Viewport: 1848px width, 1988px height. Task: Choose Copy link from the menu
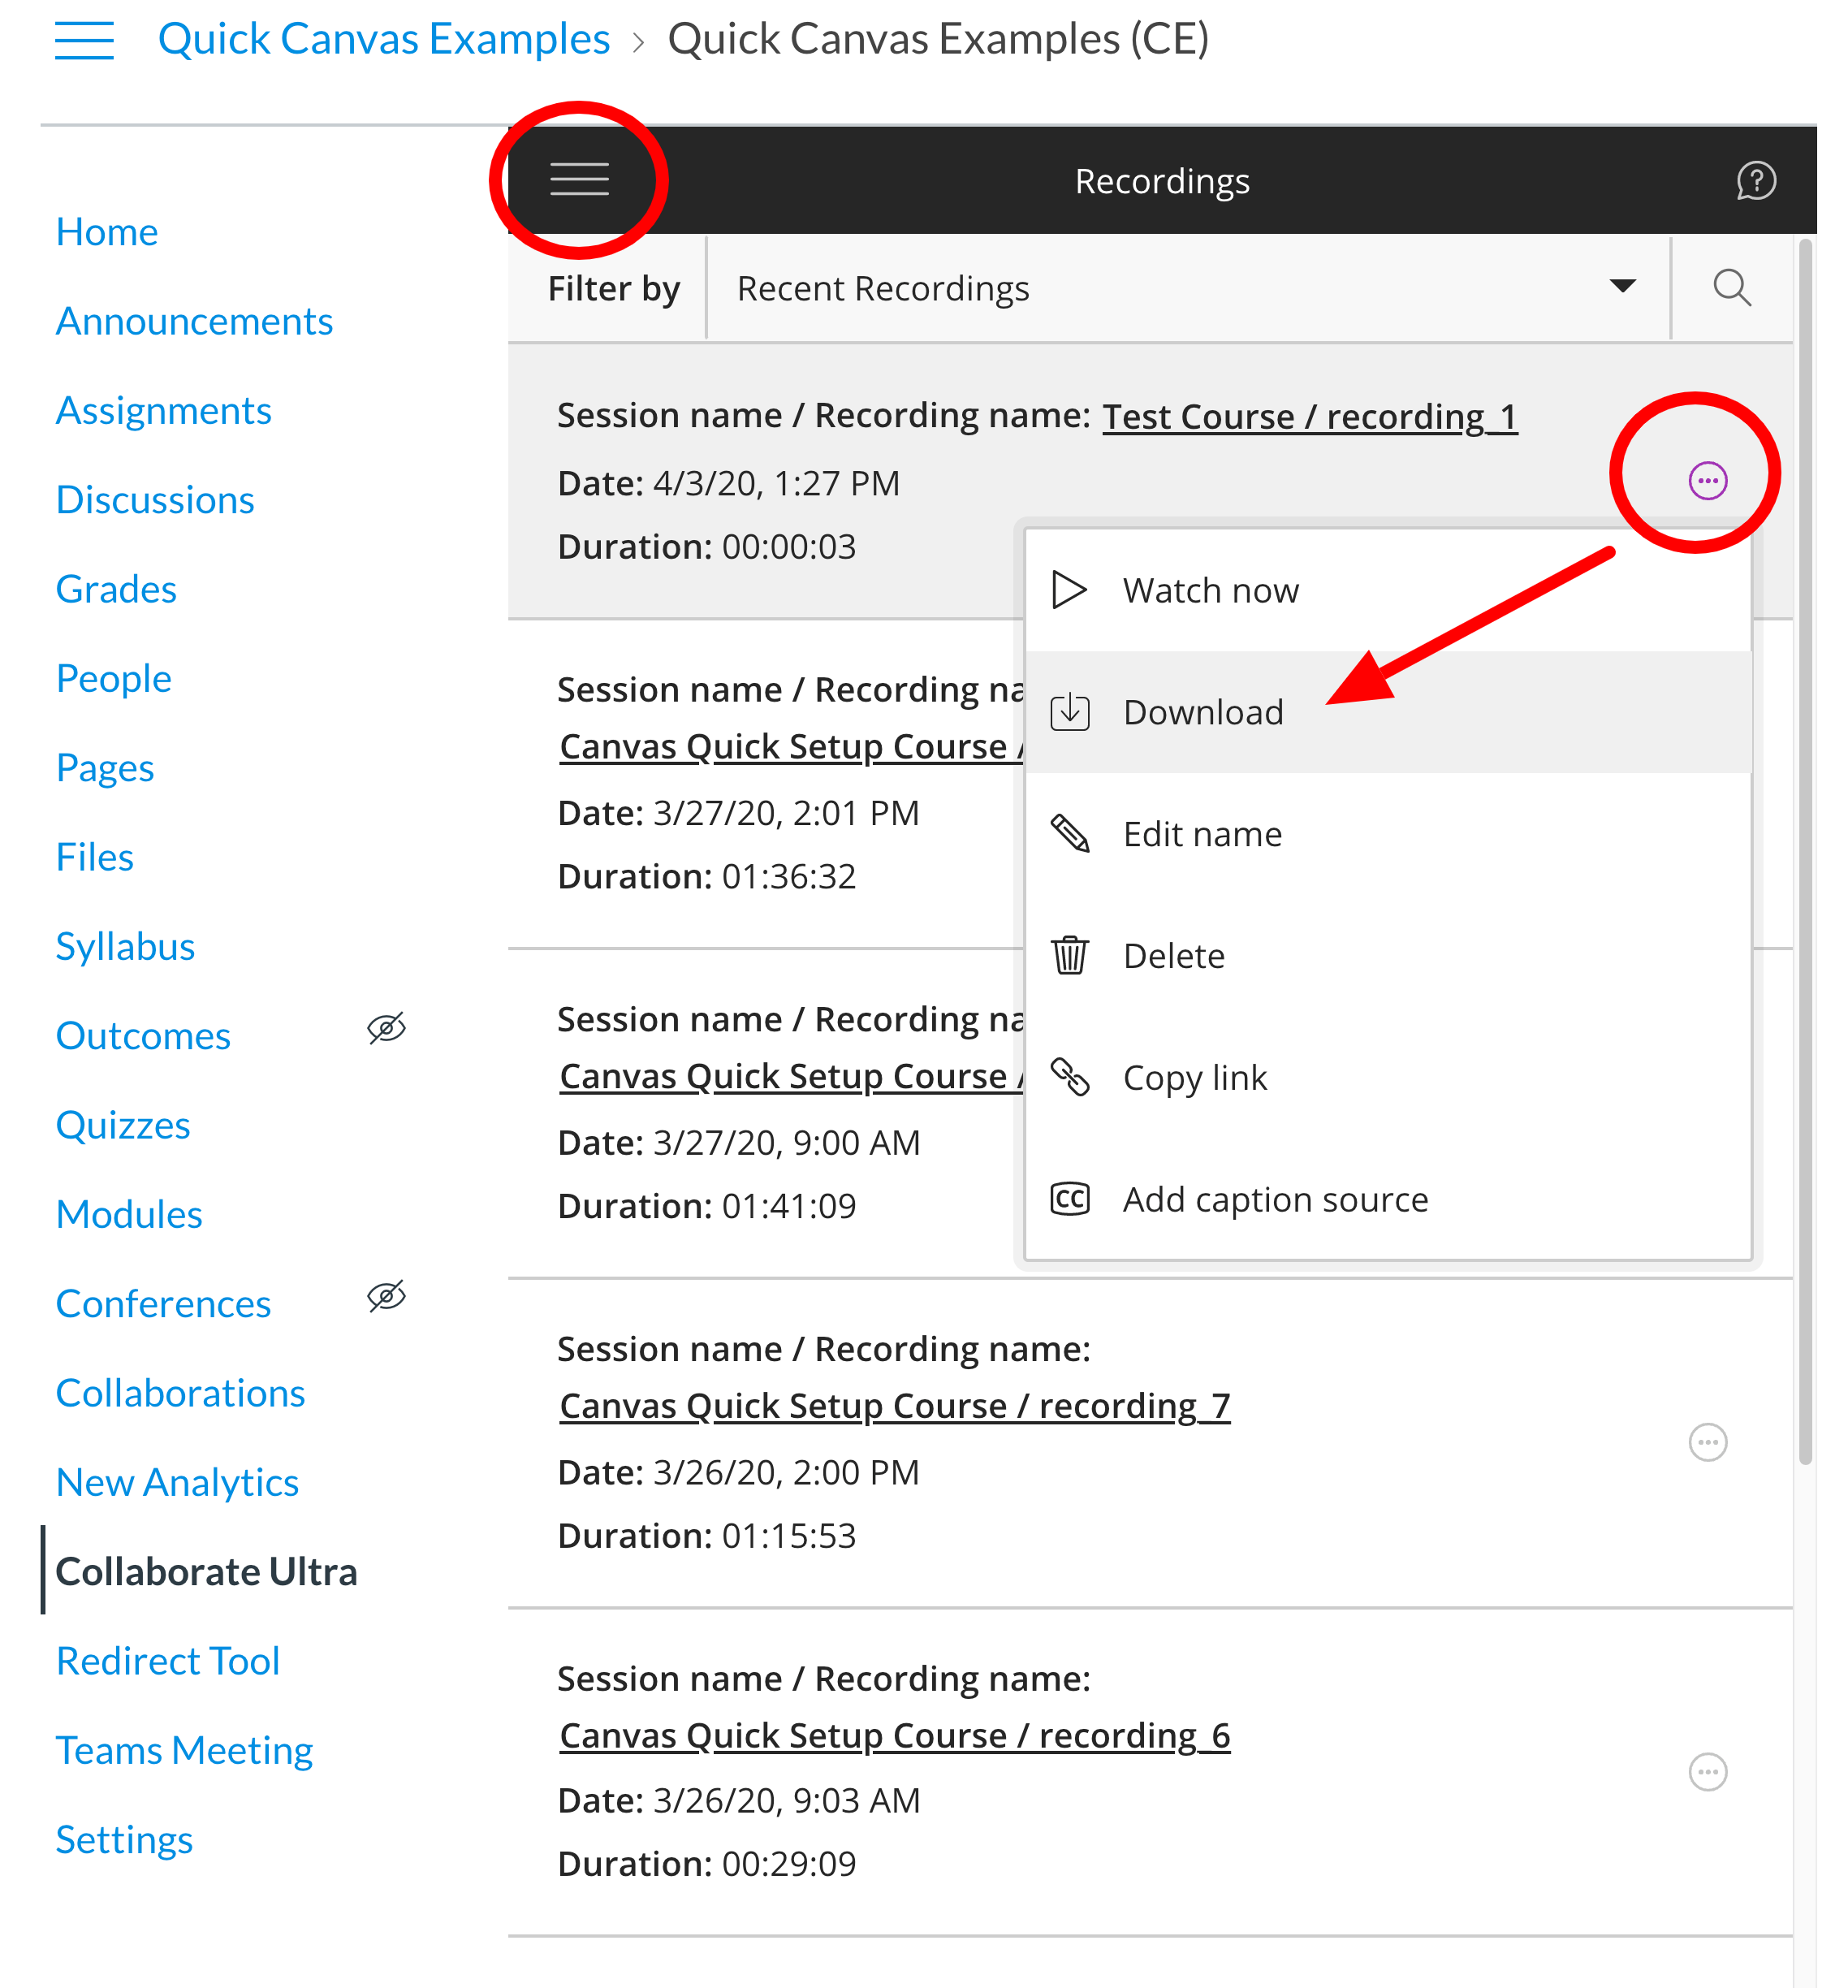click(x=1388, y=1077)
